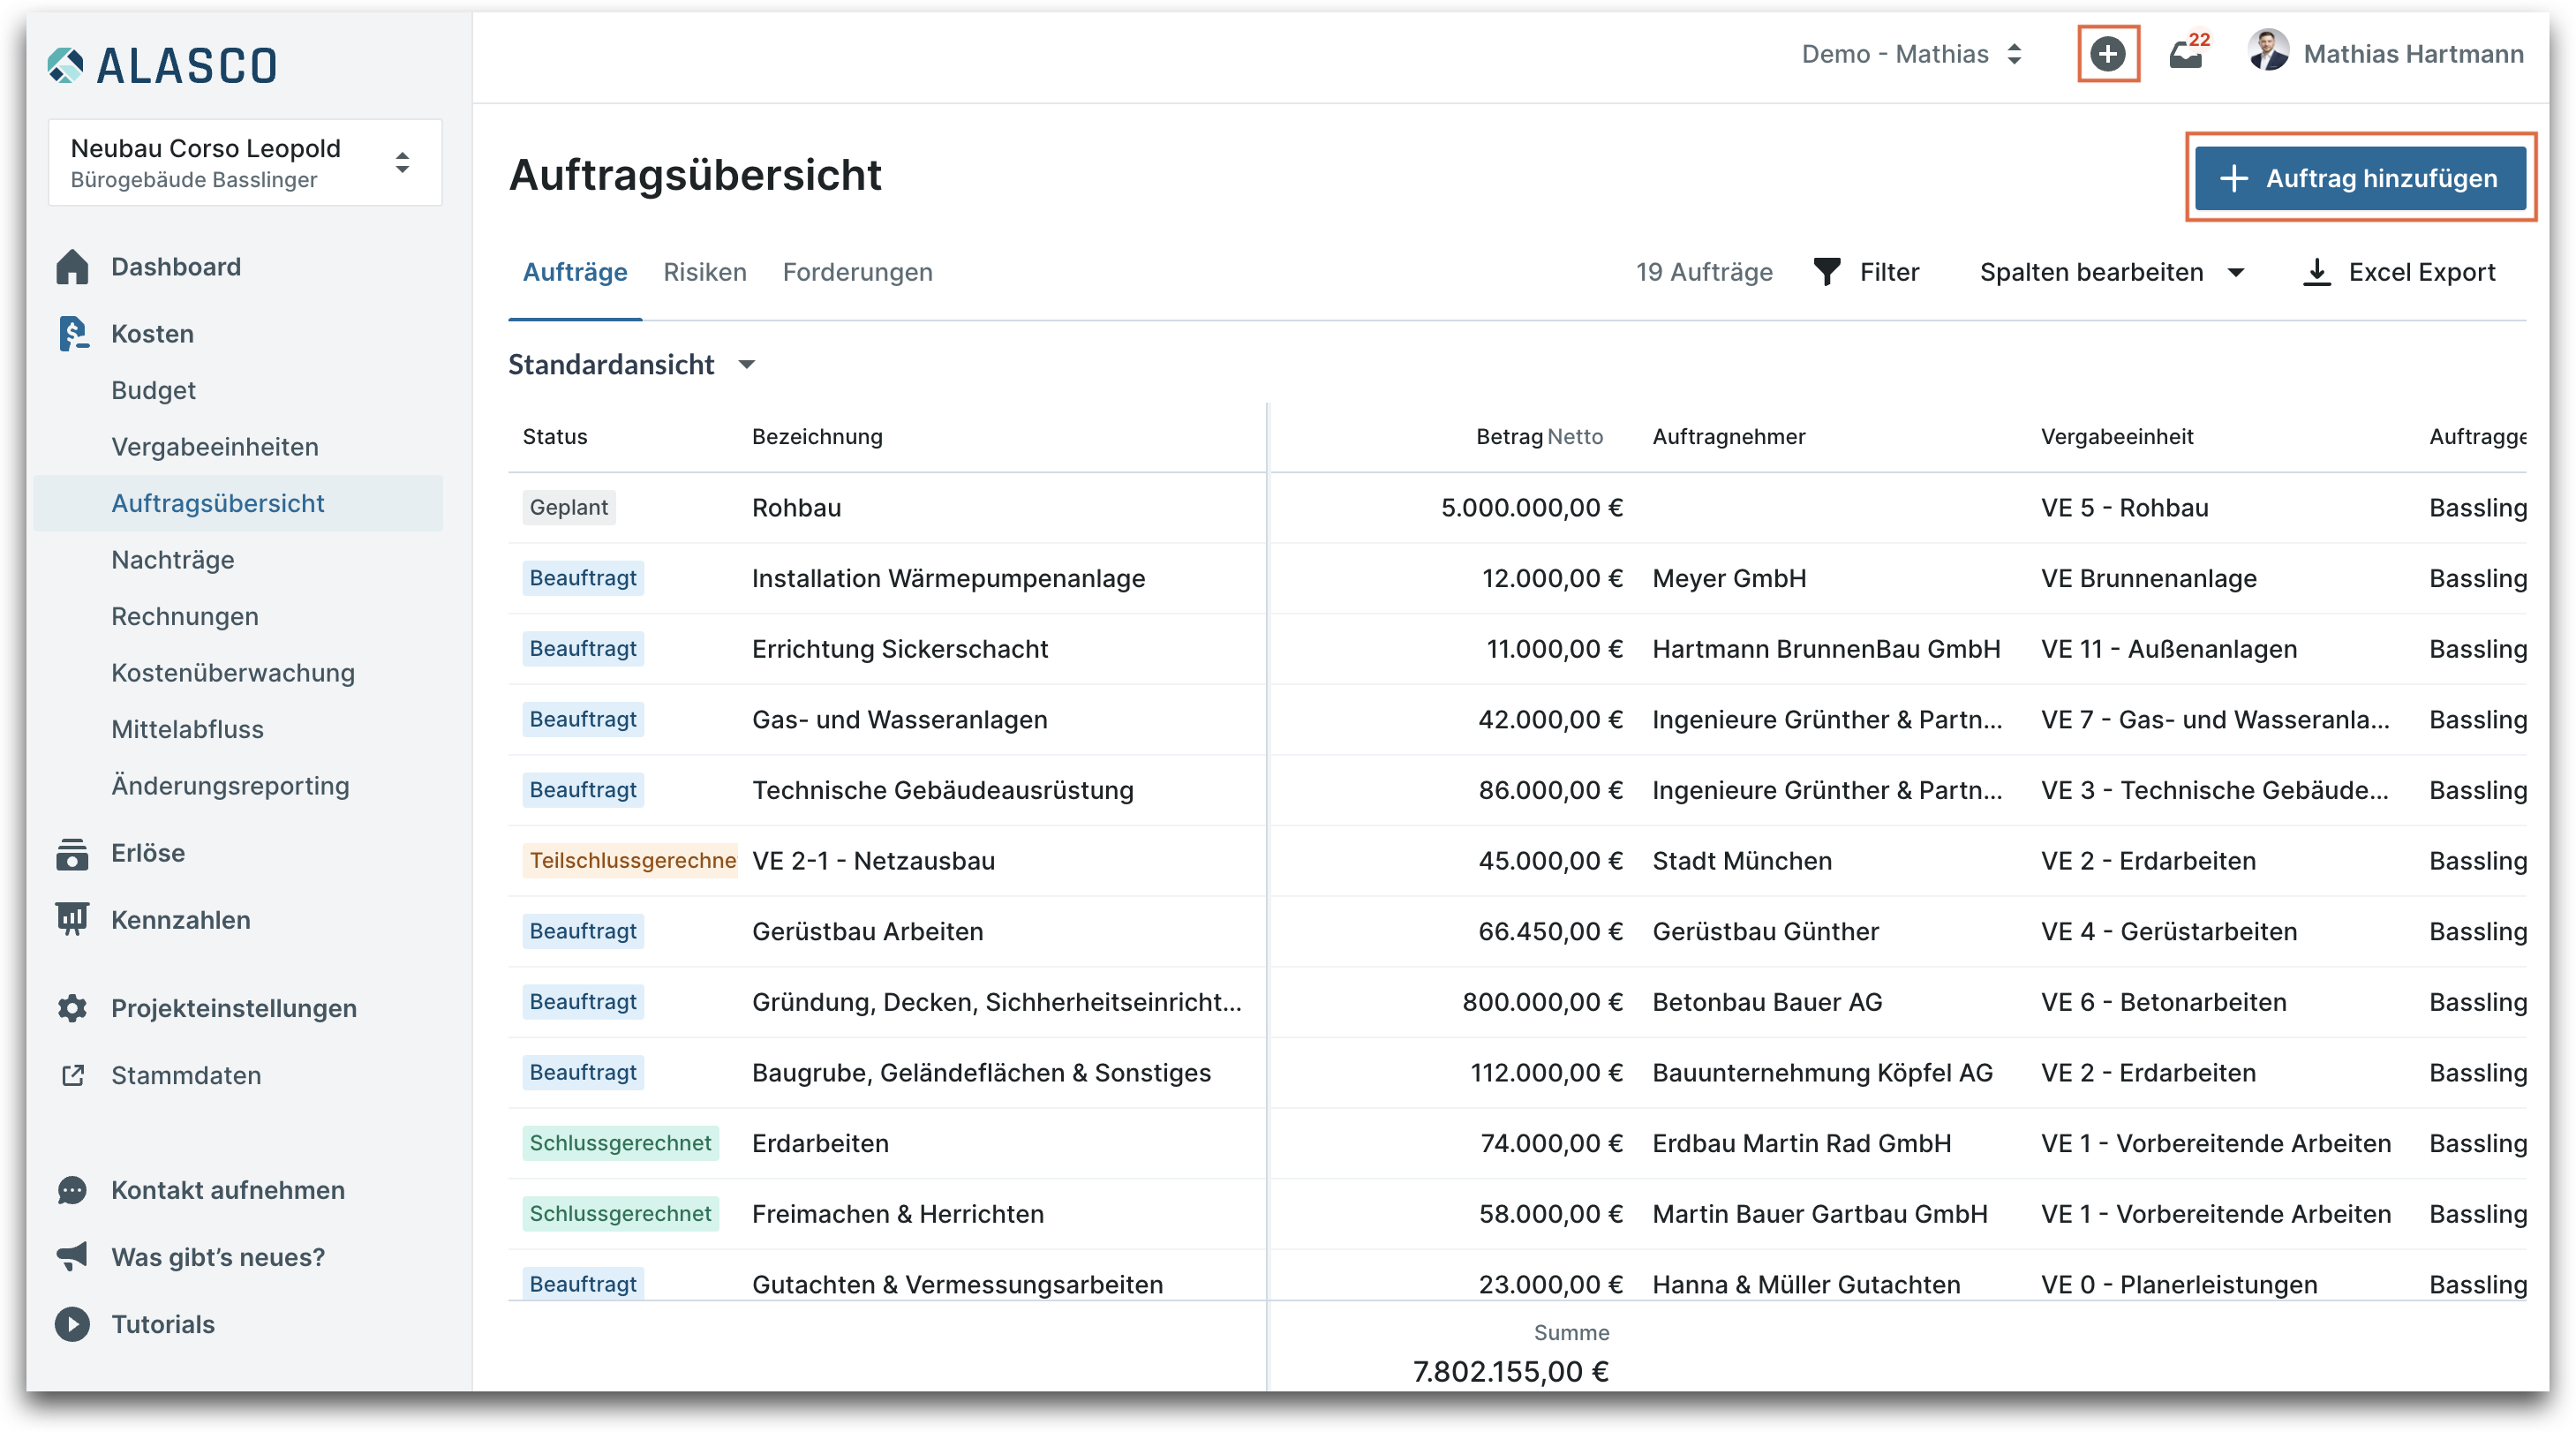This screenshot has width=2576, height=1432.
Task: Click the Filter funnel icon
Action: pyautogui.click(x=1826, y=272)
